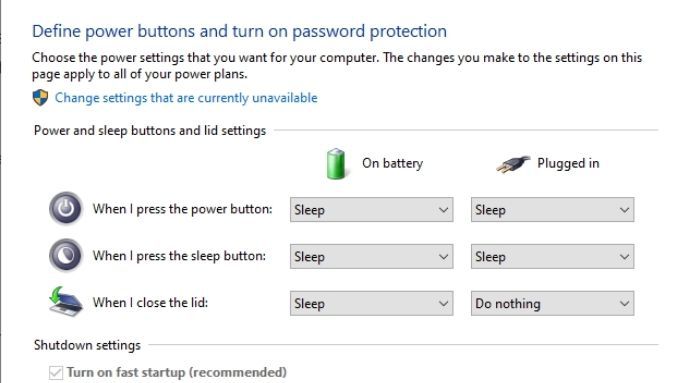The width and height of the screenshot is (680, 383).
Task: Click the laptop lid close icon
Action: tap(65, 301)
